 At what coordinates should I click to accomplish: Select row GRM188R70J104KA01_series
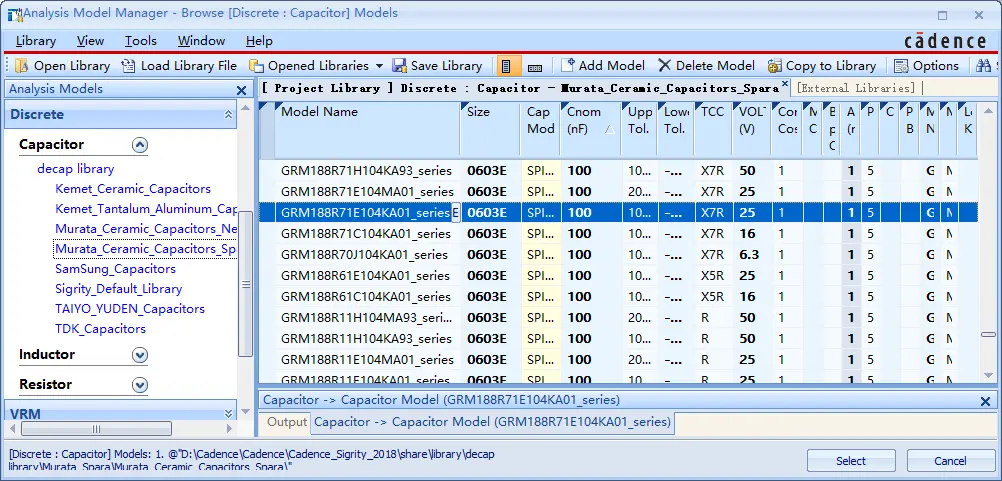[x=619, y=255]
